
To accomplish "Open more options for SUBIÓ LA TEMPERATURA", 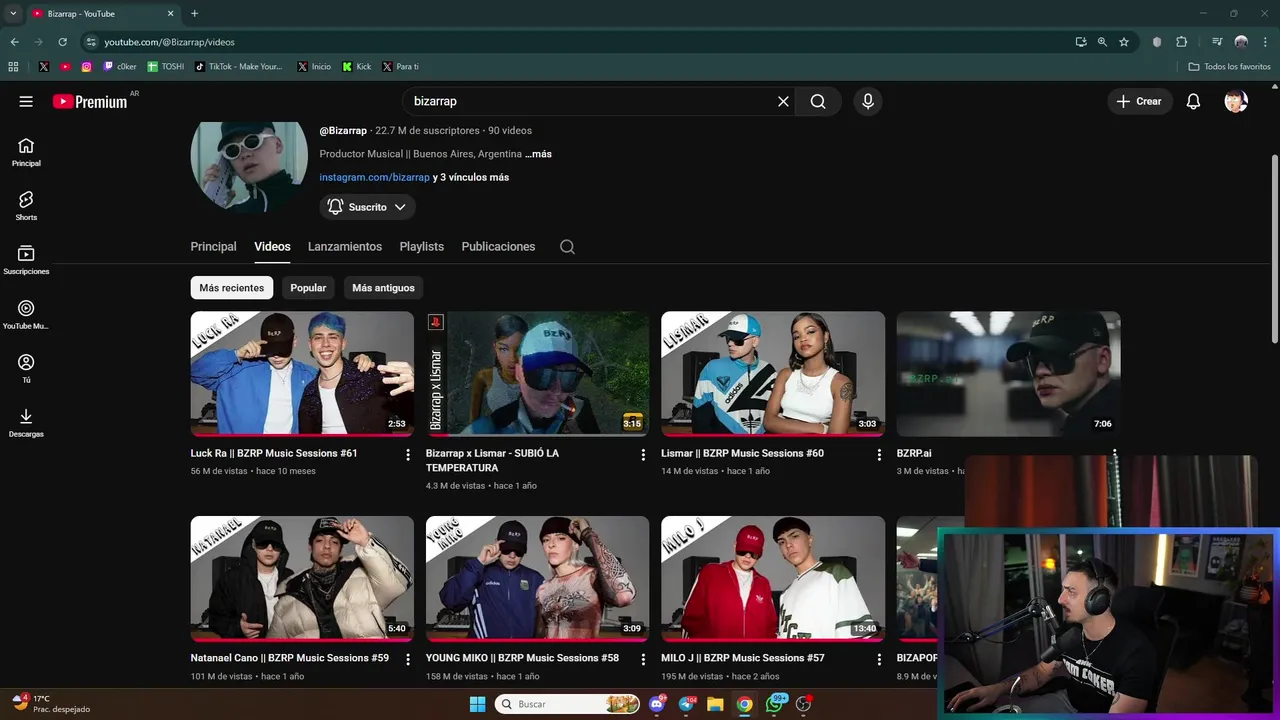I will [643, 455].
